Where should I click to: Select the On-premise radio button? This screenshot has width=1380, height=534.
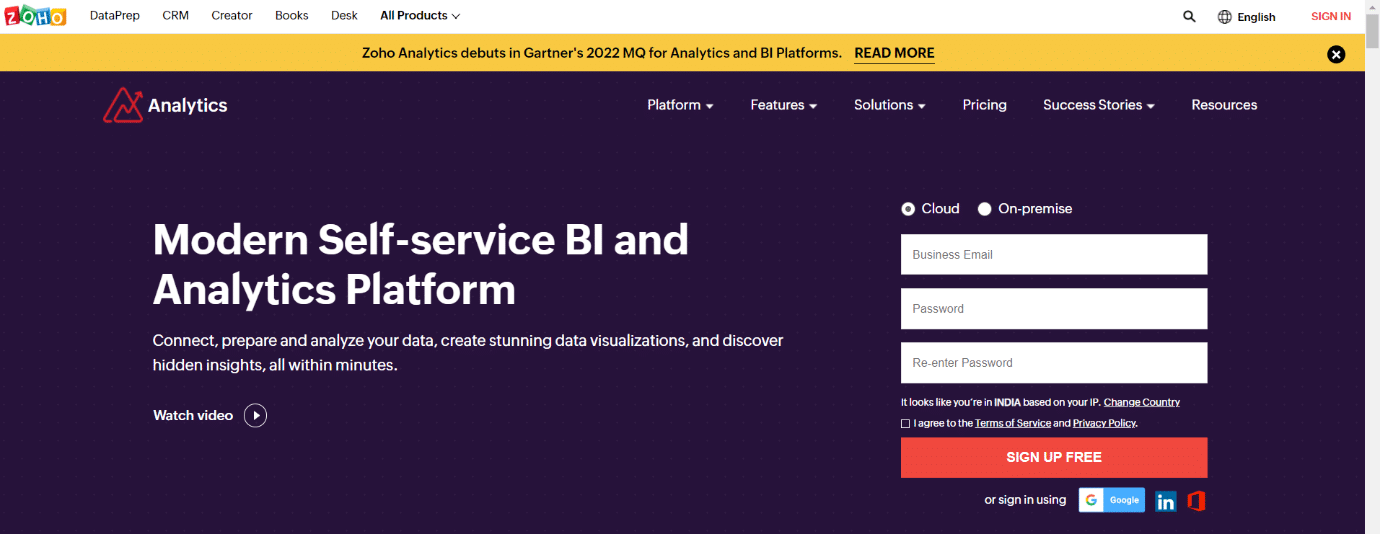[985, 209]
